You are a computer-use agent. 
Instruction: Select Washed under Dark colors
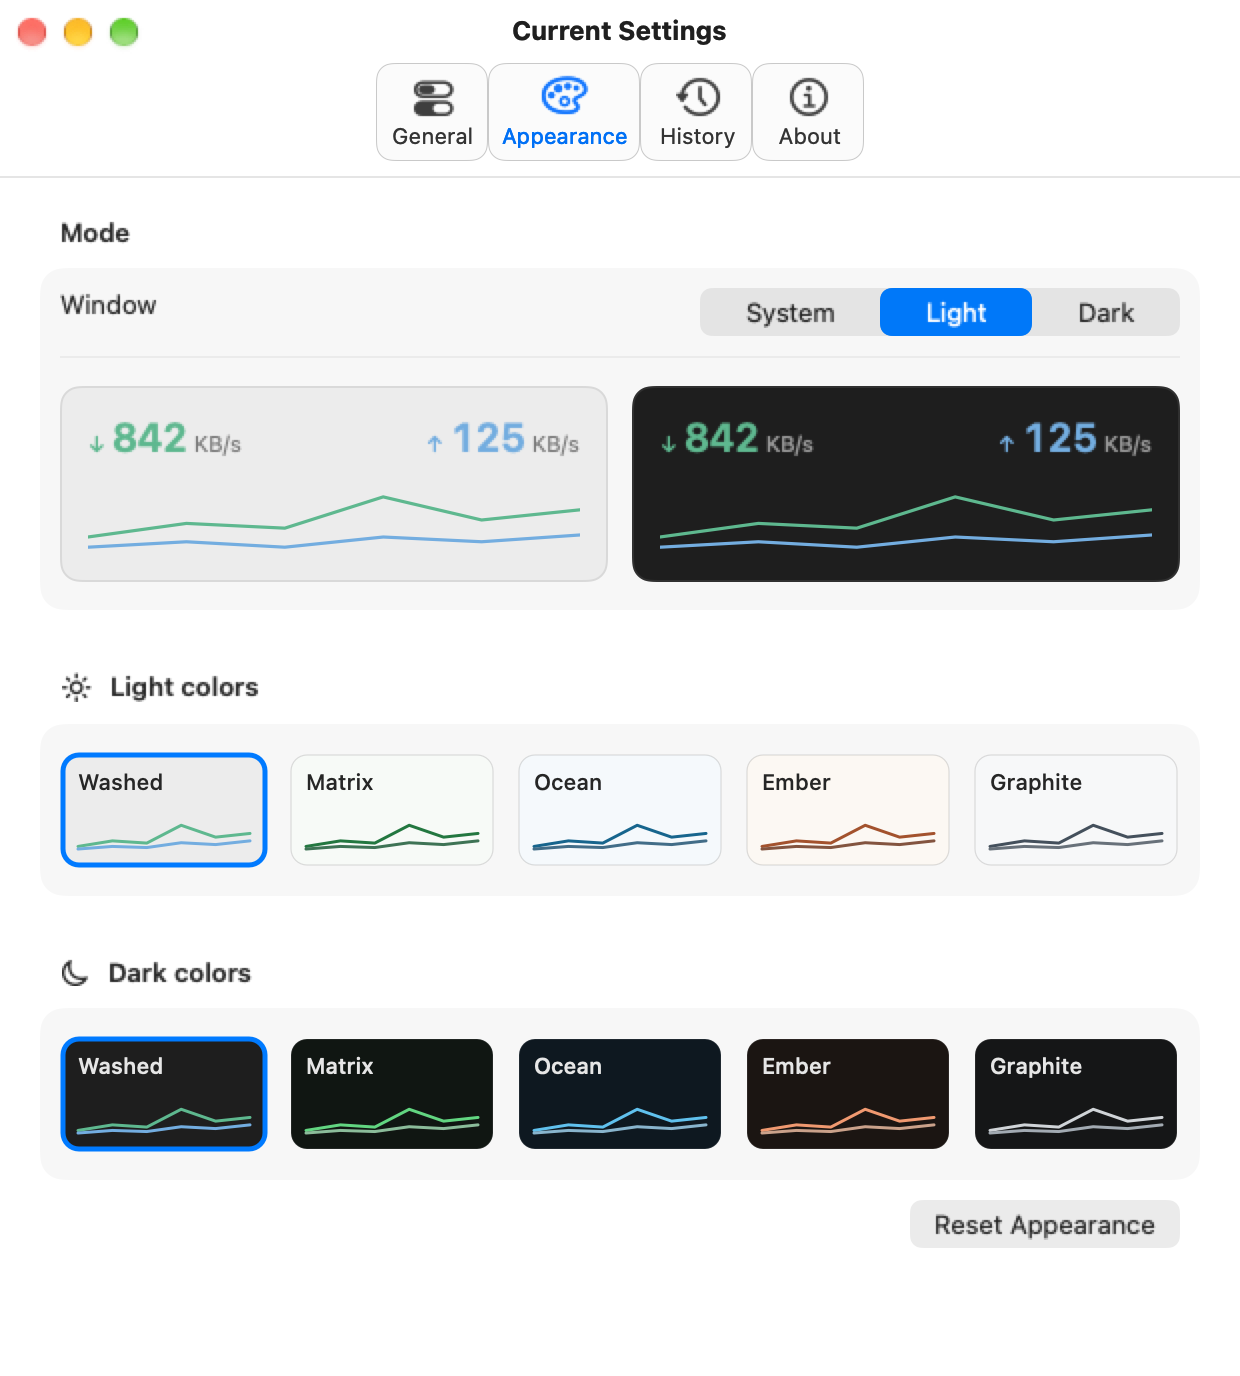pos(164,1094)
